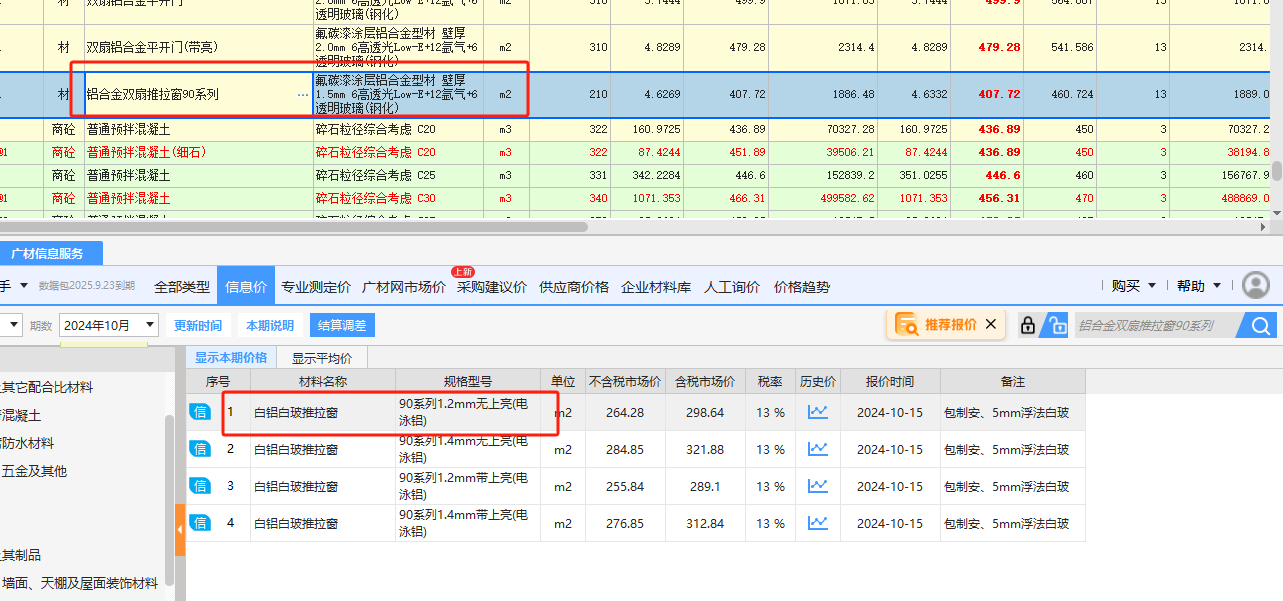
Task: Click the 信 icon in row 3
Action: click(x=200, y=486)
